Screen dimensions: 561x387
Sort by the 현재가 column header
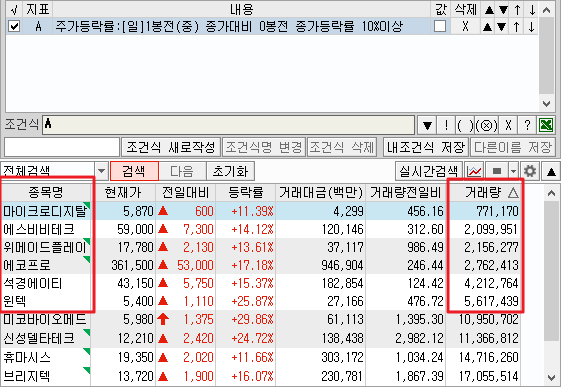[123, 192]
